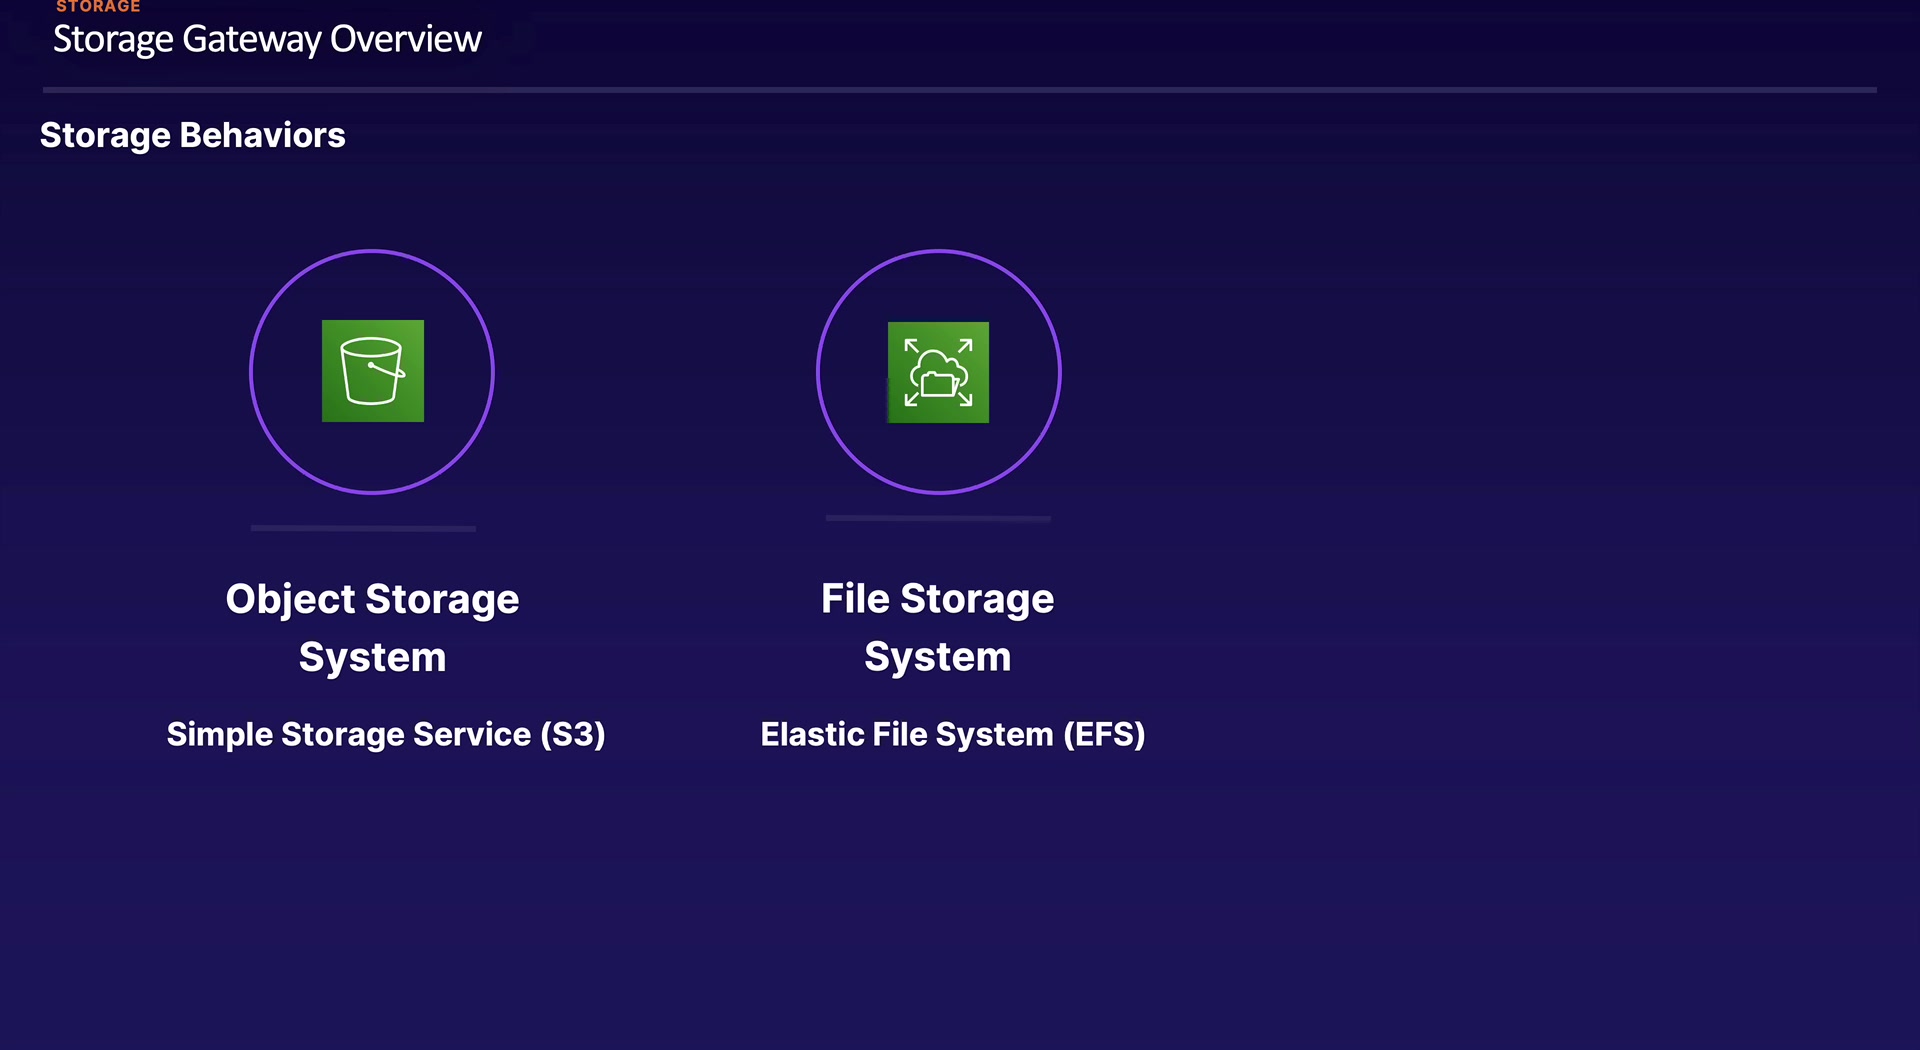
Task: Click the Storage Gateway Overview title
Action: (267, 39)
